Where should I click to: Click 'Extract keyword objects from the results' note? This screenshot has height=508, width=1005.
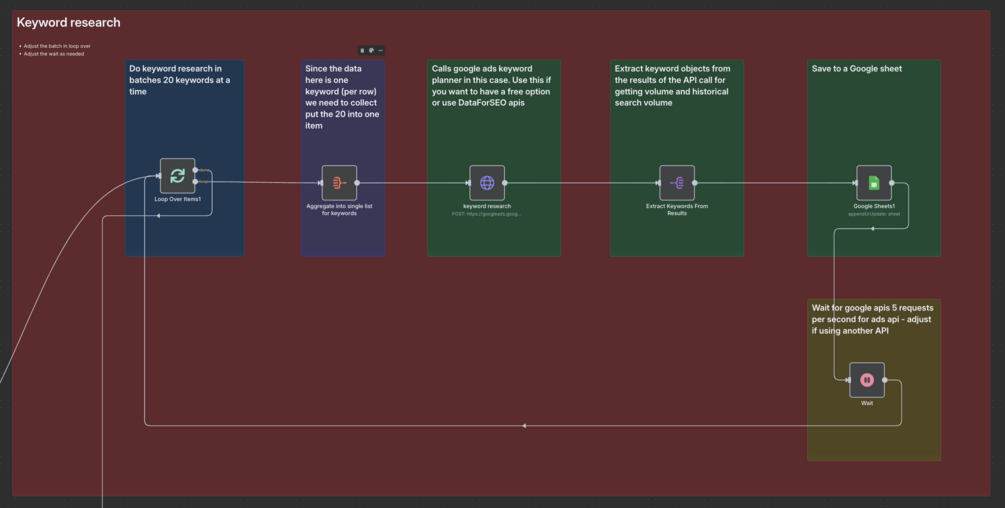tap(672, 86)
